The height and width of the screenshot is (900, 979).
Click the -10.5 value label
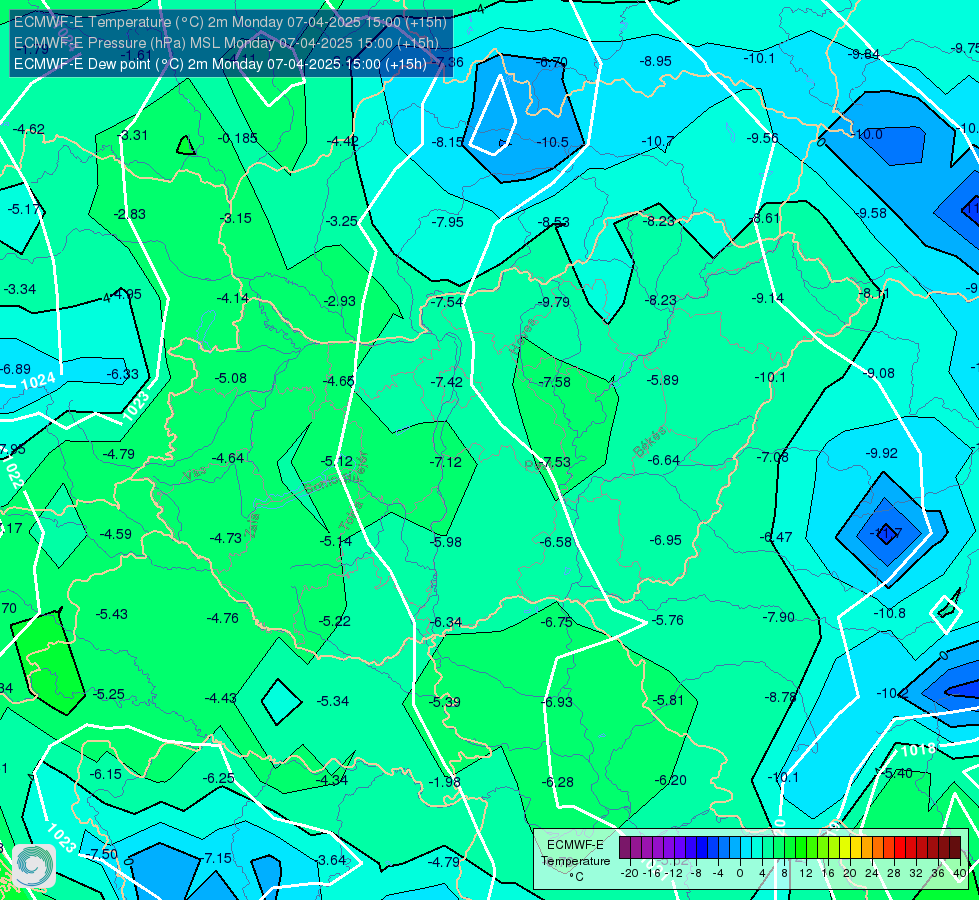(553, 142)
